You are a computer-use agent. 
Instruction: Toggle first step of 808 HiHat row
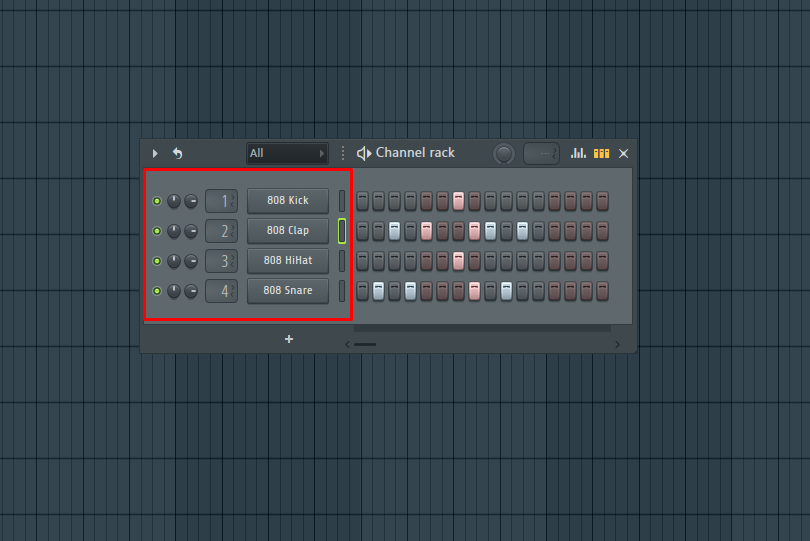363,261
